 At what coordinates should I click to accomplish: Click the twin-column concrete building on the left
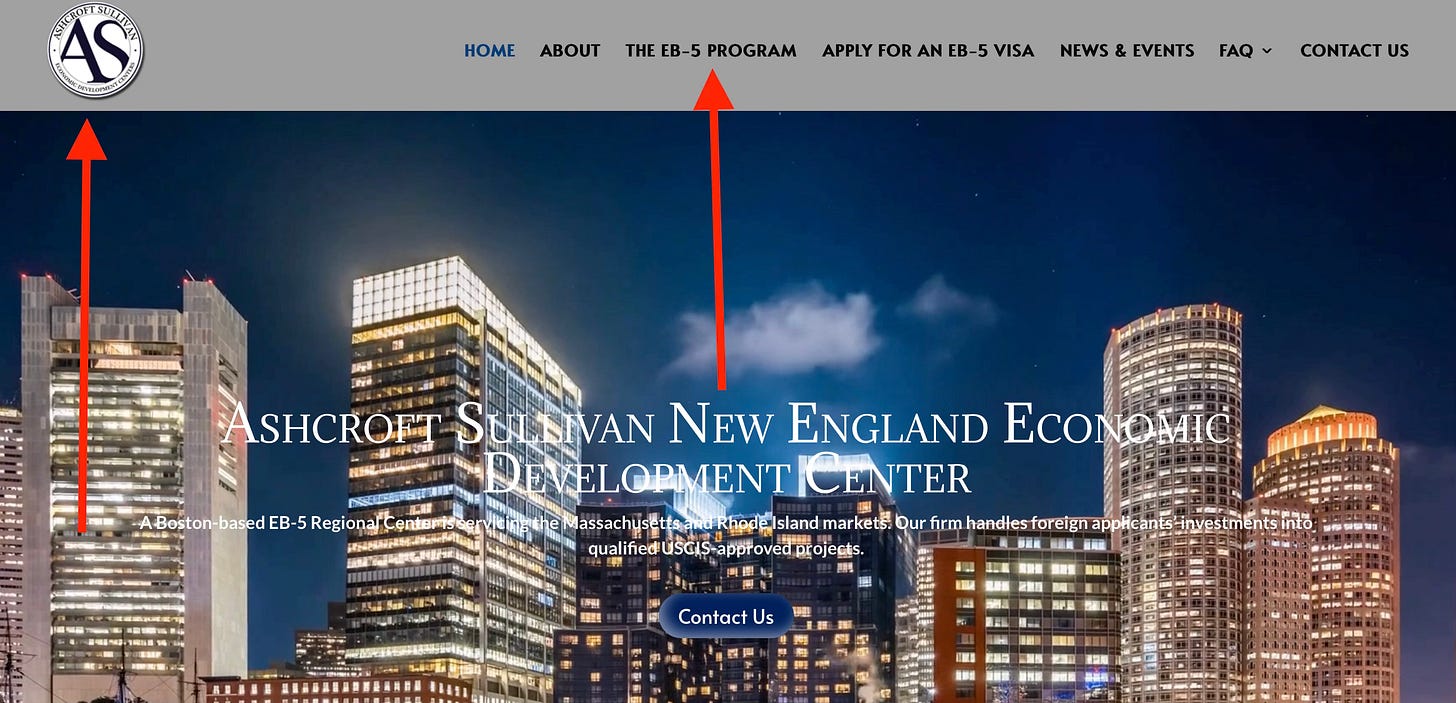(x=134, y=480)
